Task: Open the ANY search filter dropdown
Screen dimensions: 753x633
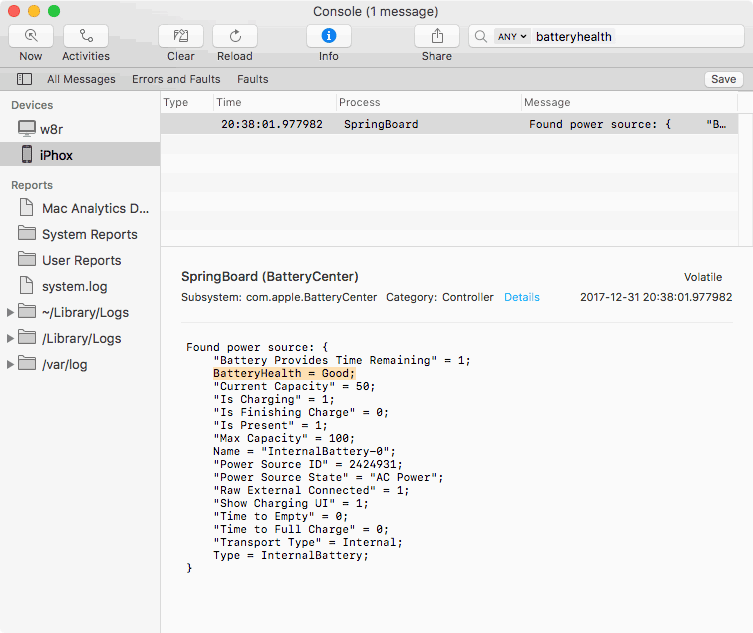Action: coord(512,36)
